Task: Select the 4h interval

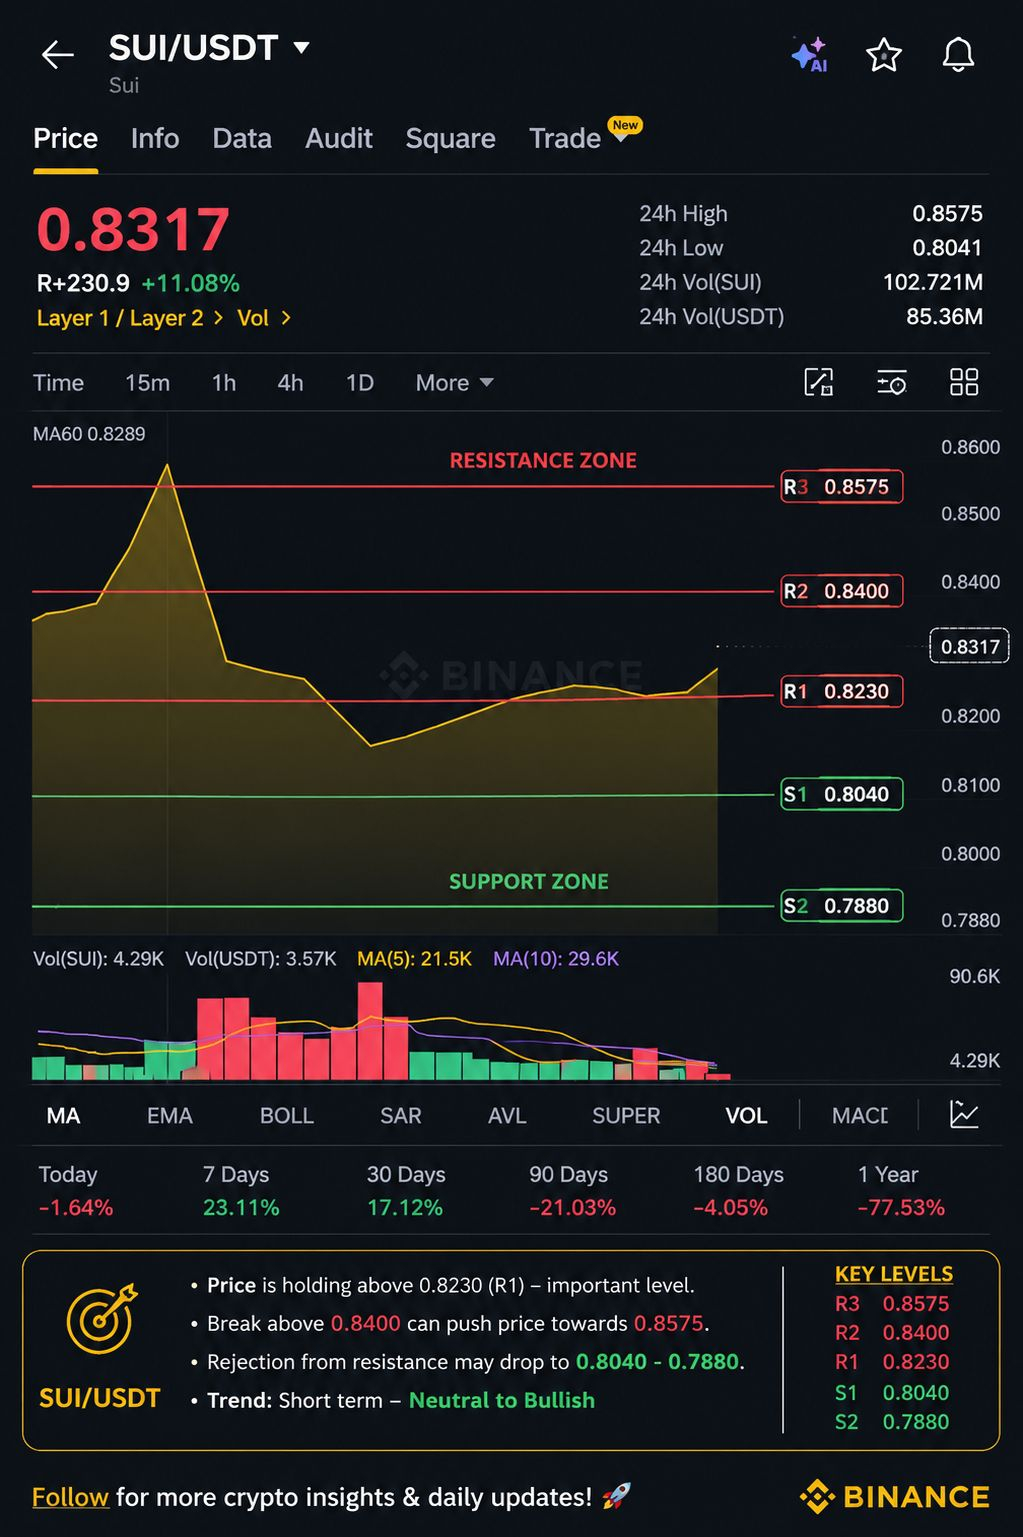Action: [x=290, y=383]
